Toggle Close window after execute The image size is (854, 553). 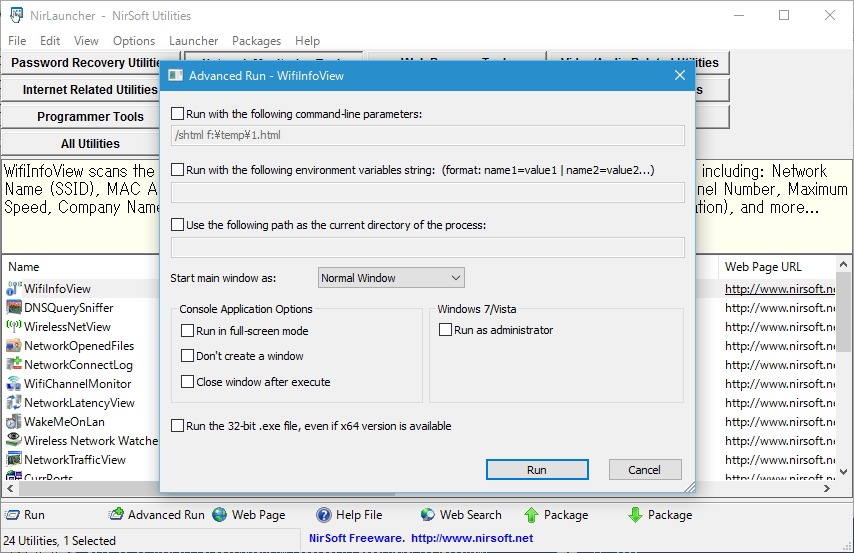tap(187, 381)
